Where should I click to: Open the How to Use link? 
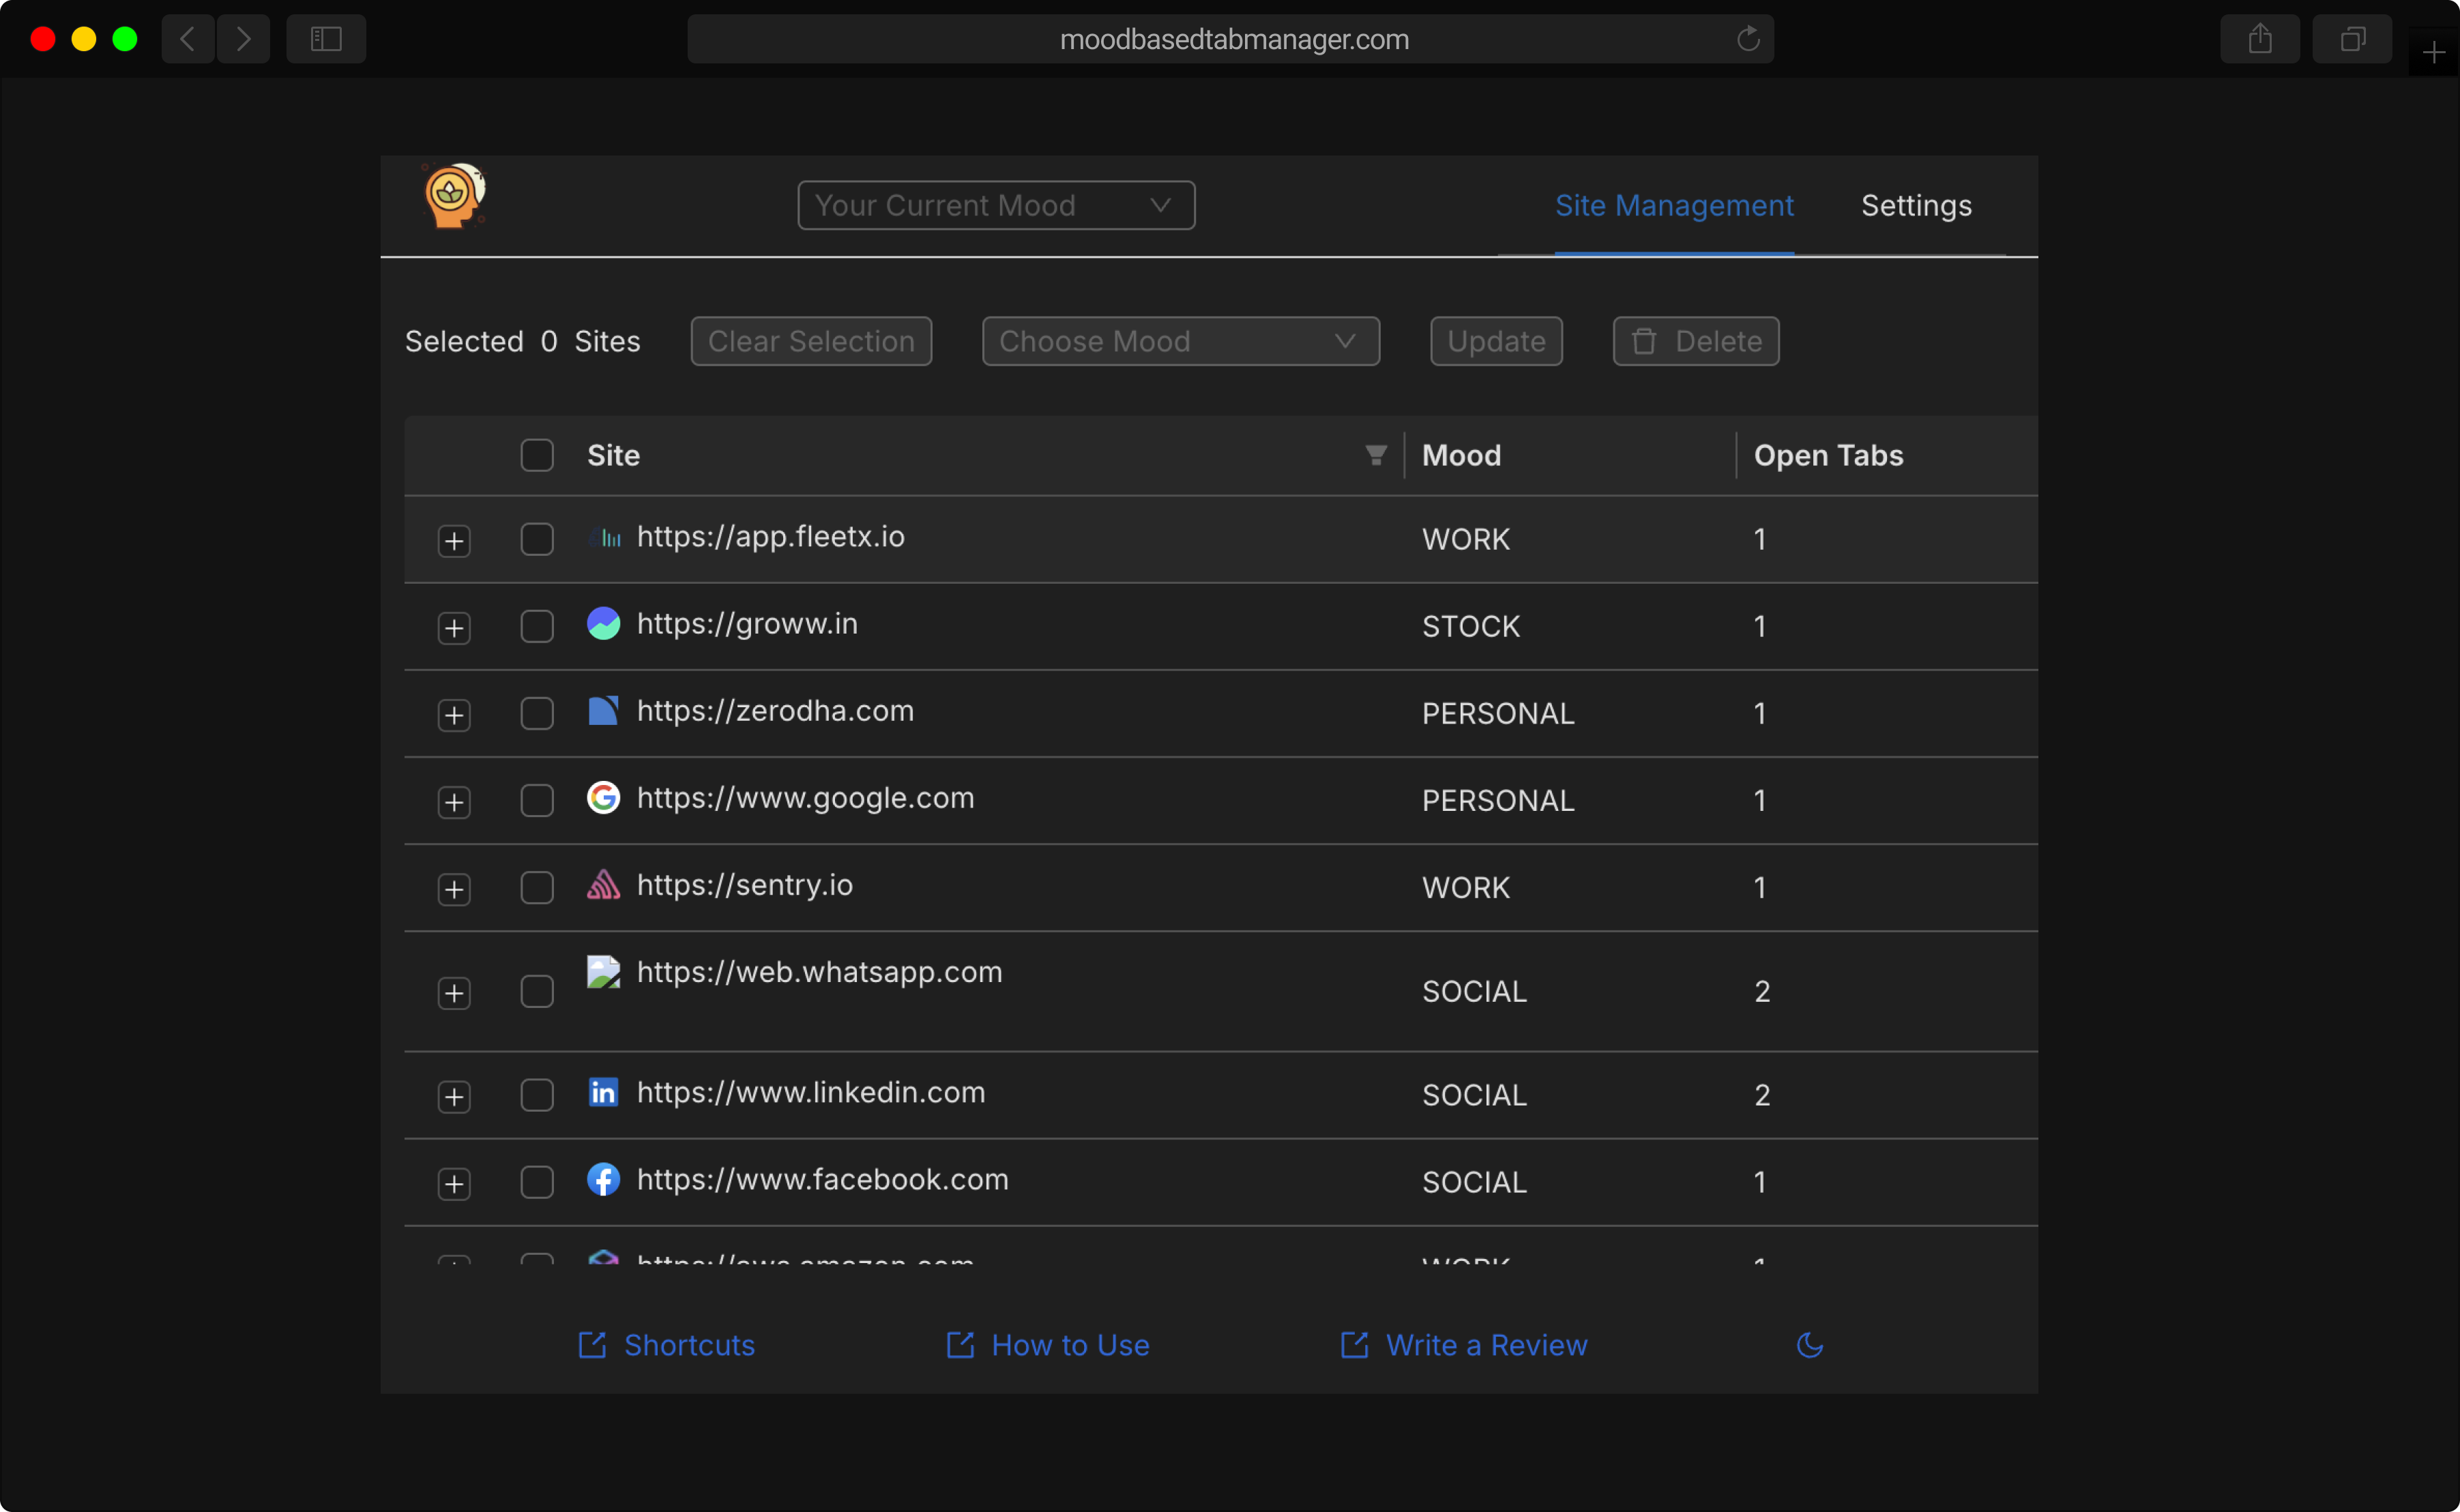1070,1345
